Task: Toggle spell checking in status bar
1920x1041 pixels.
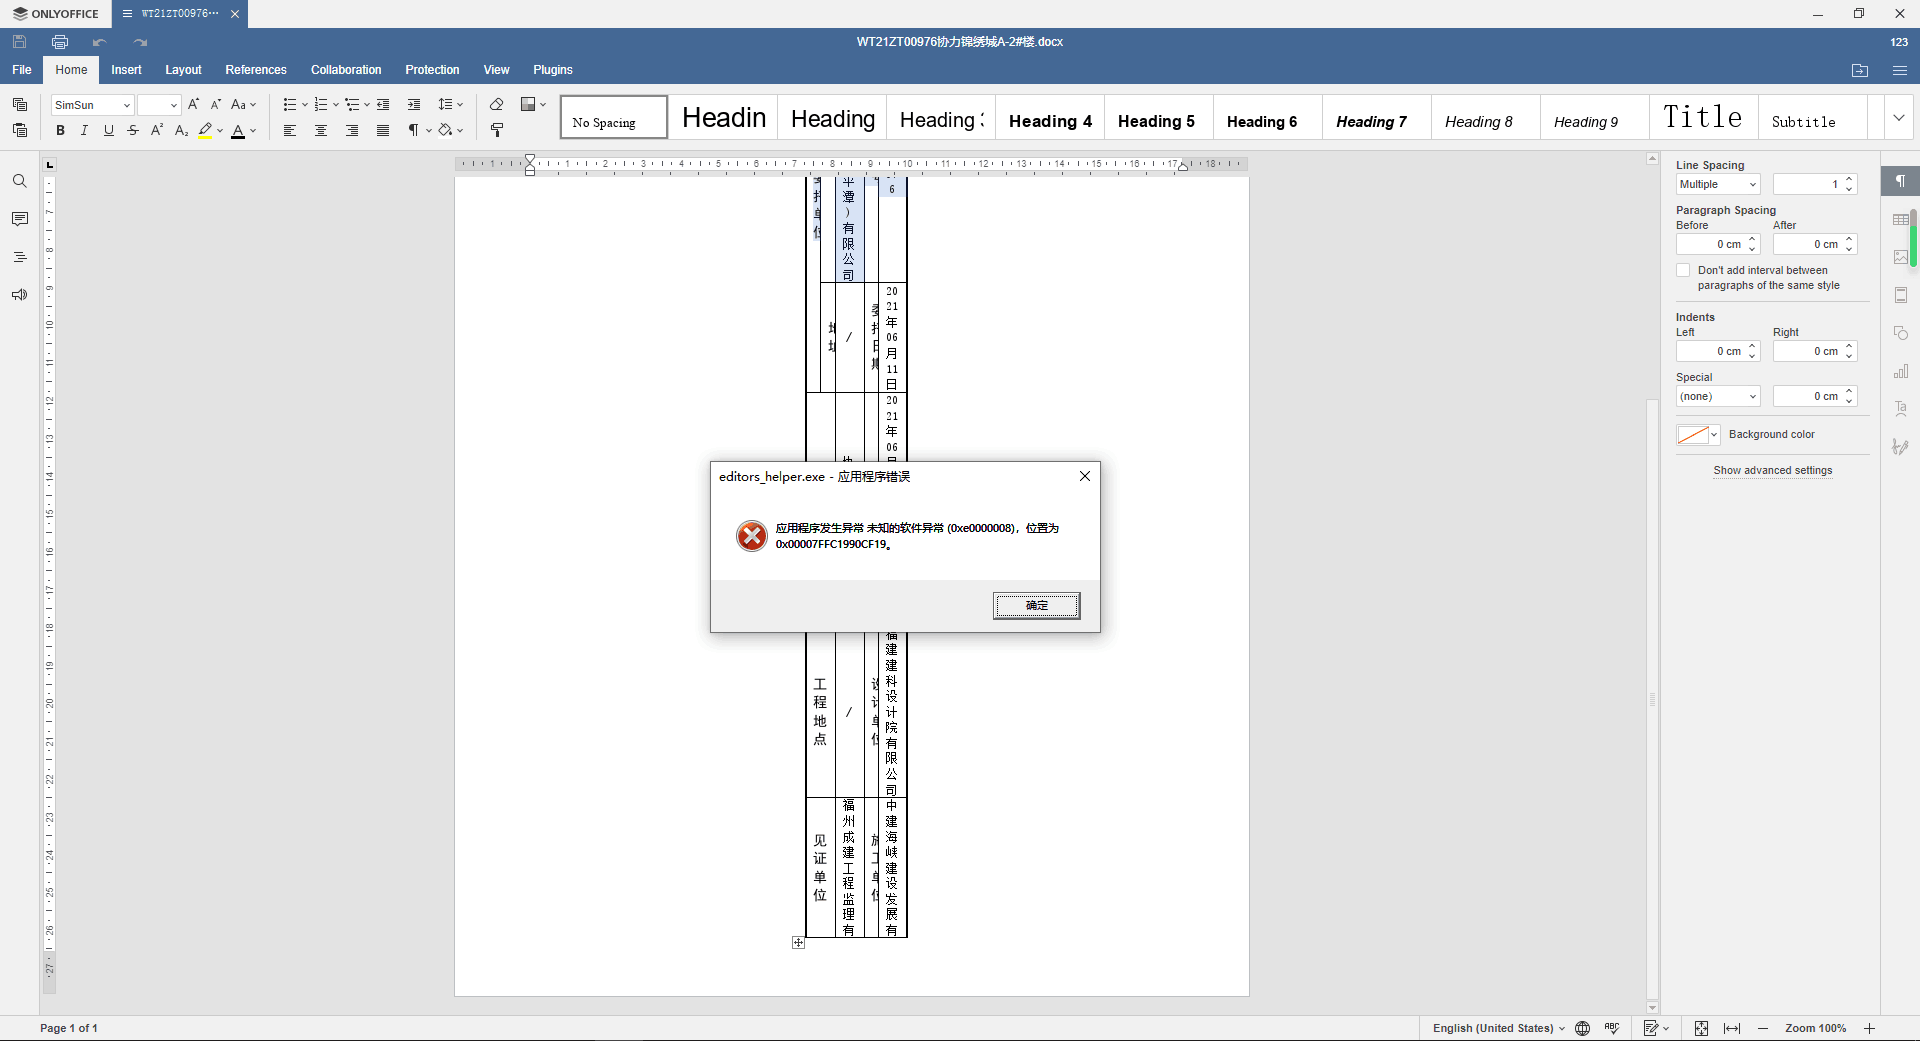Action: (1613, 1028)
